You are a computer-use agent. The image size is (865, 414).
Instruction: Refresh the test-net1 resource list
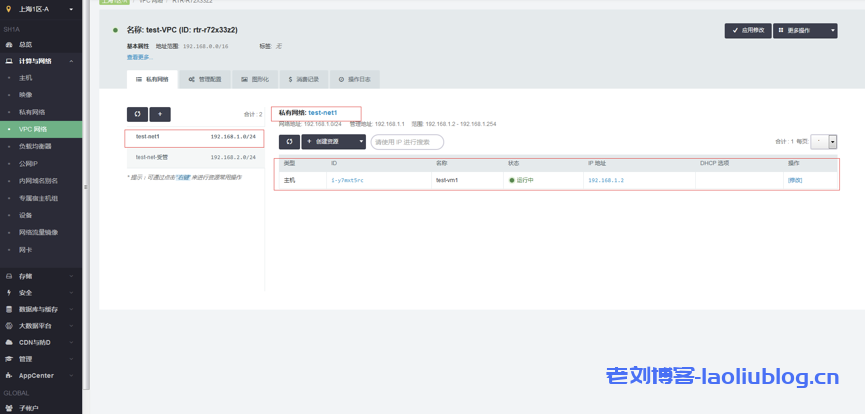tap(288, 142)
